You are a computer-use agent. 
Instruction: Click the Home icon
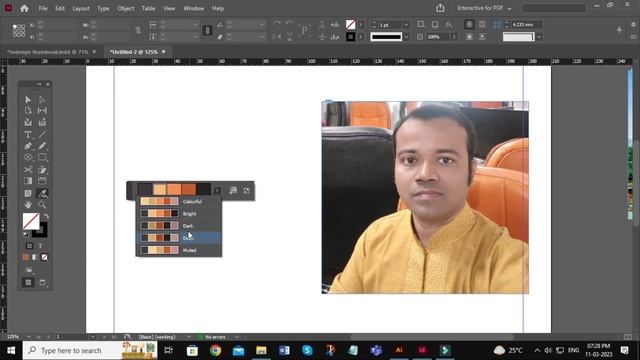24,8
